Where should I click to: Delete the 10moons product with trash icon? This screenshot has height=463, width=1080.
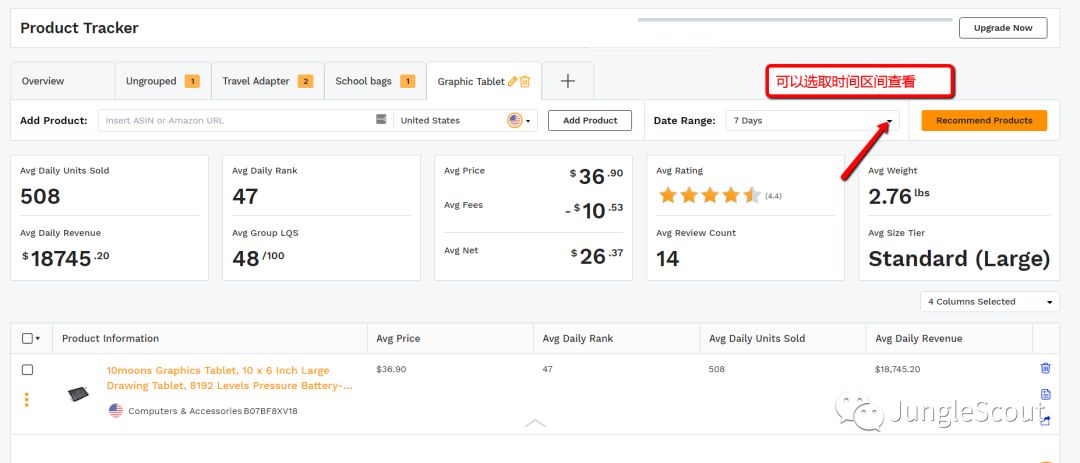pyautogui.click(x=1045, y=368)
